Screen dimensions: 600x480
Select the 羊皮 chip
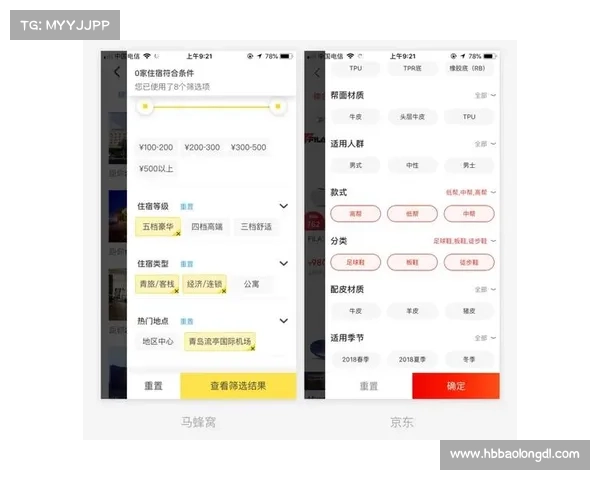coord(412,311)
